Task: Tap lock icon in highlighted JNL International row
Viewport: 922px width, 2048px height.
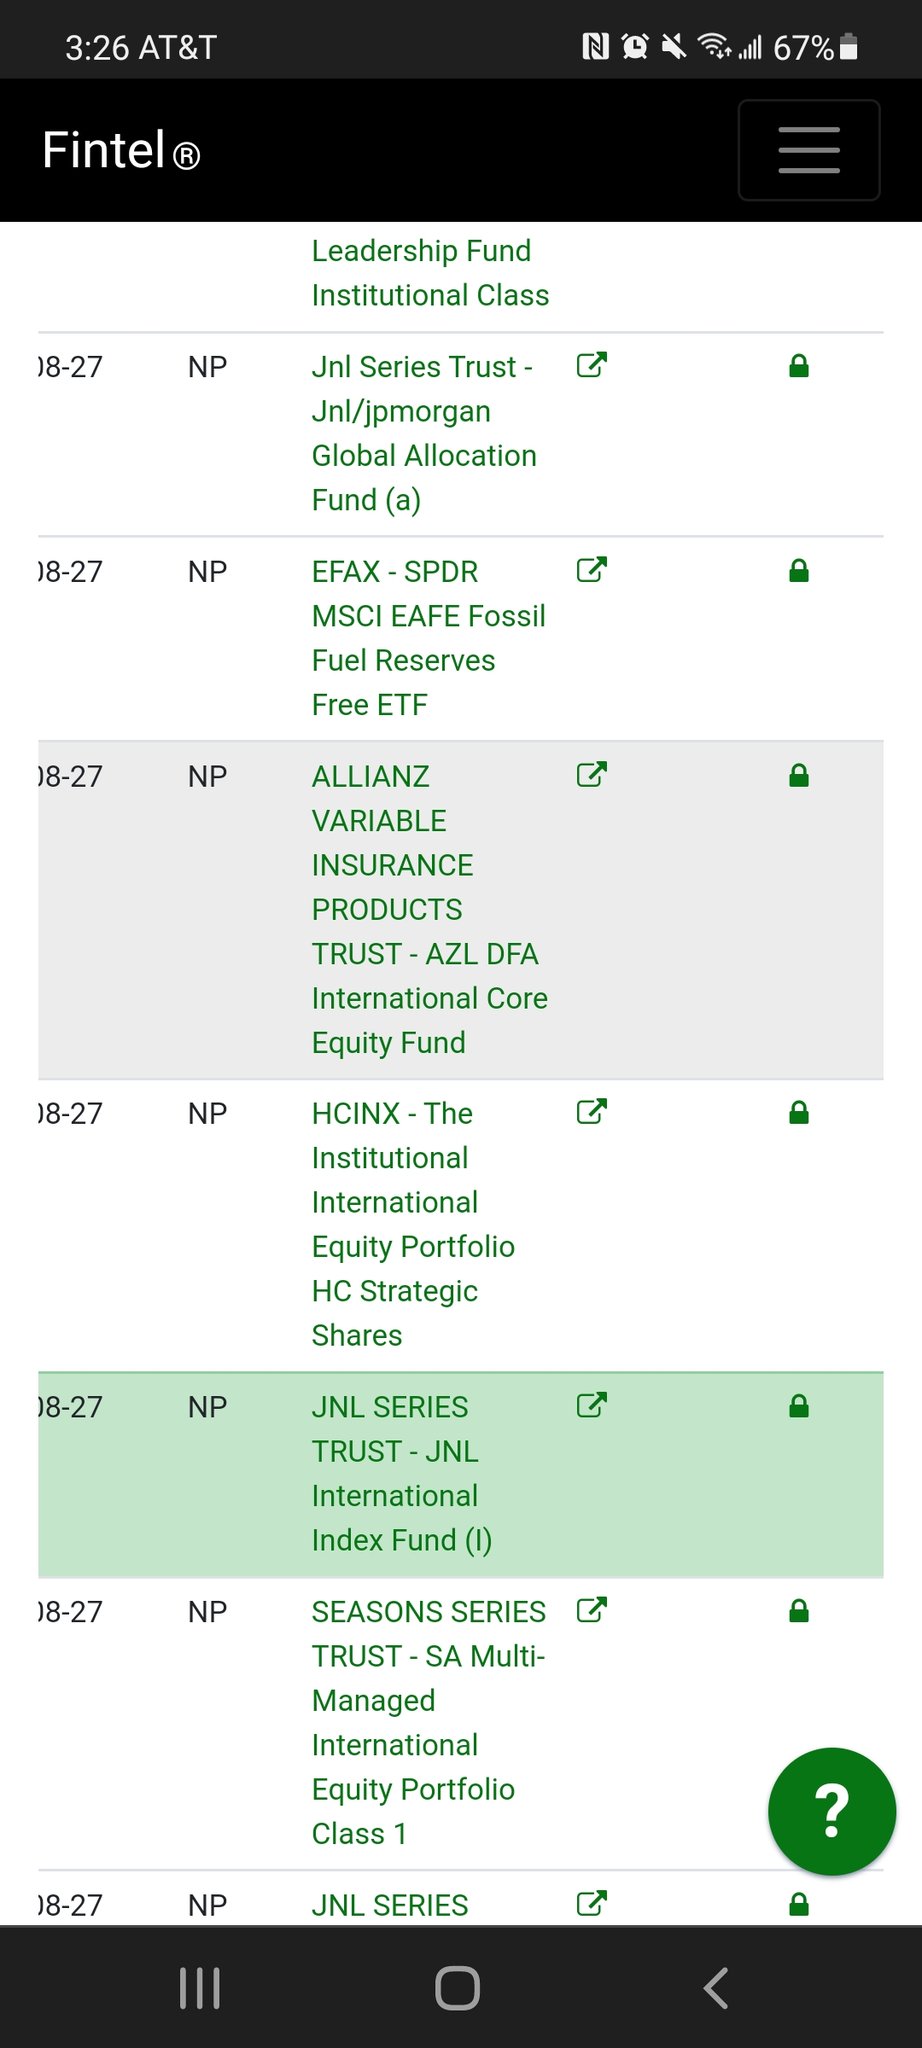Action: pos(798,1406)
